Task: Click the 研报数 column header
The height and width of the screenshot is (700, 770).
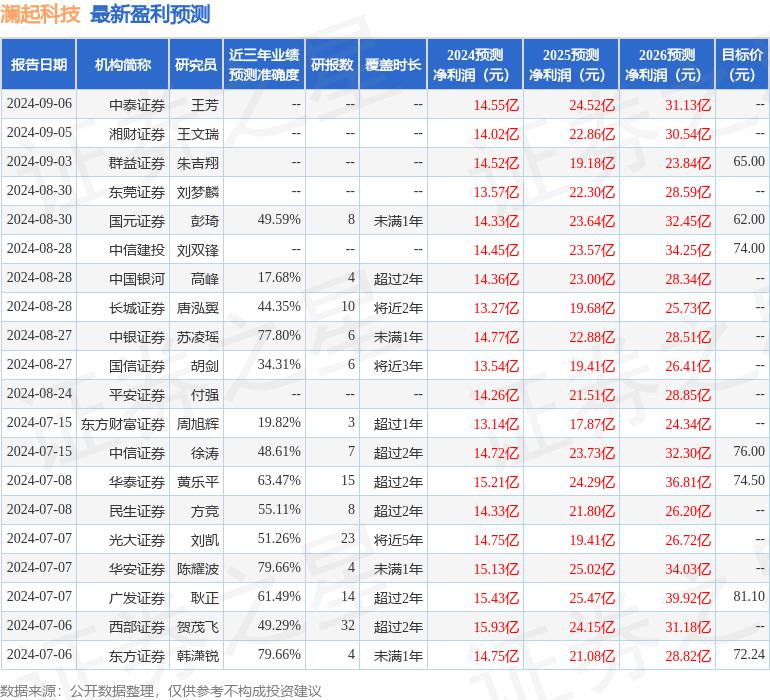Action: (x=332, y=64)
